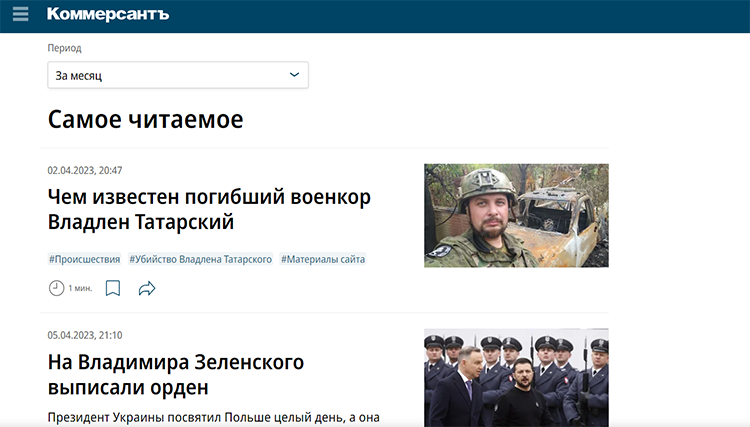
Task: Click the 'Самое читаемое' heading
Action: tap(145, 120)
